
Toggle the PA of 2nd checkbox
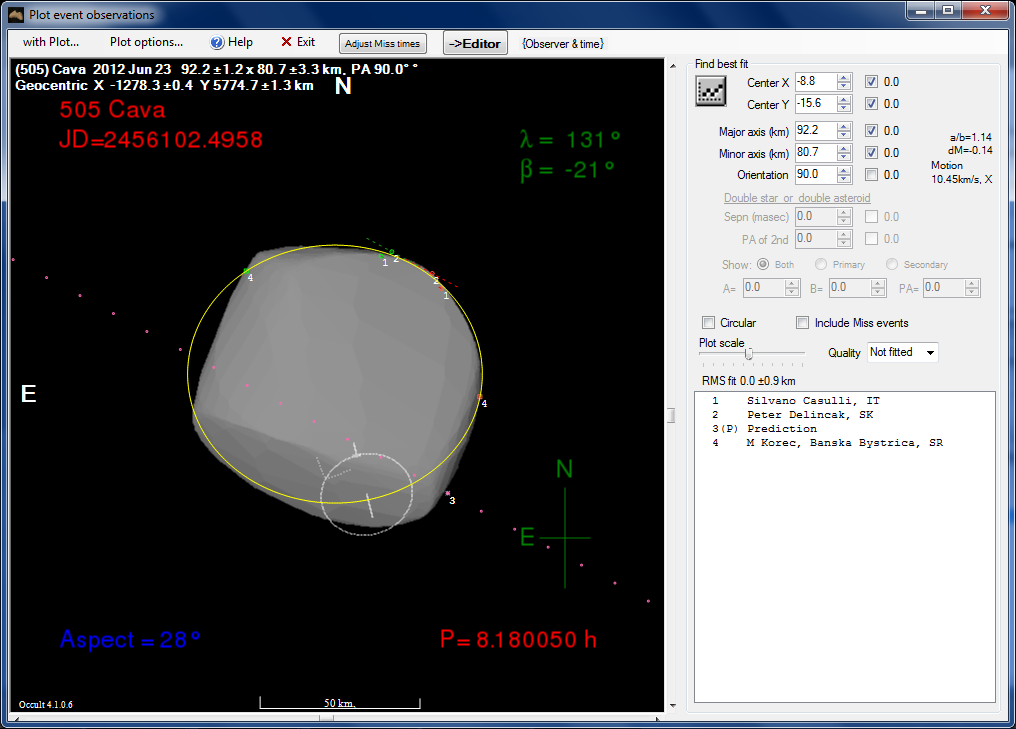pyautogui.click(x=872, y=238)
